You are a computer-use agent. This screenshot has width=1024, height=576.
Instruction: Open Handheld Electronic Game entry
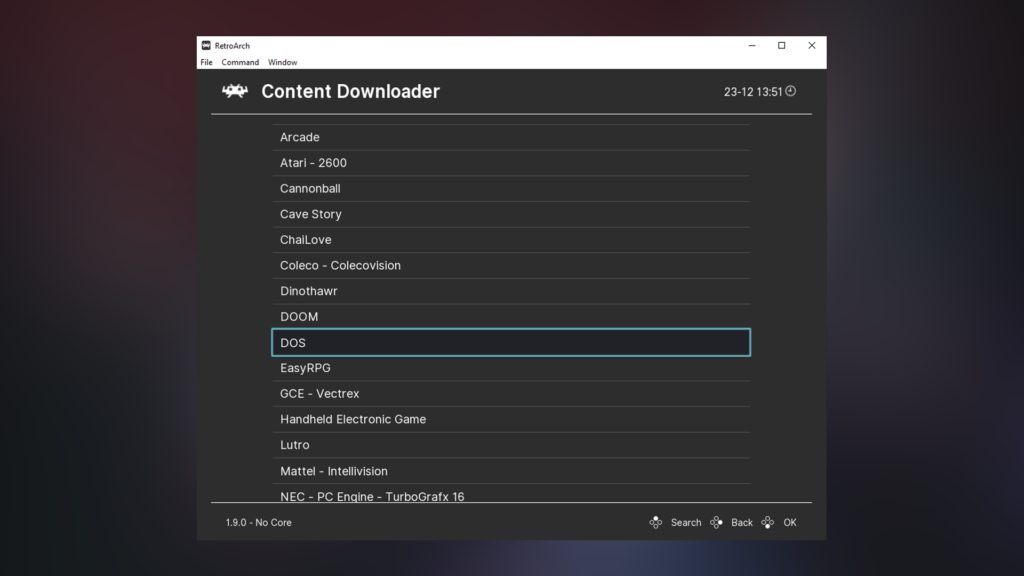click(511, 419)
